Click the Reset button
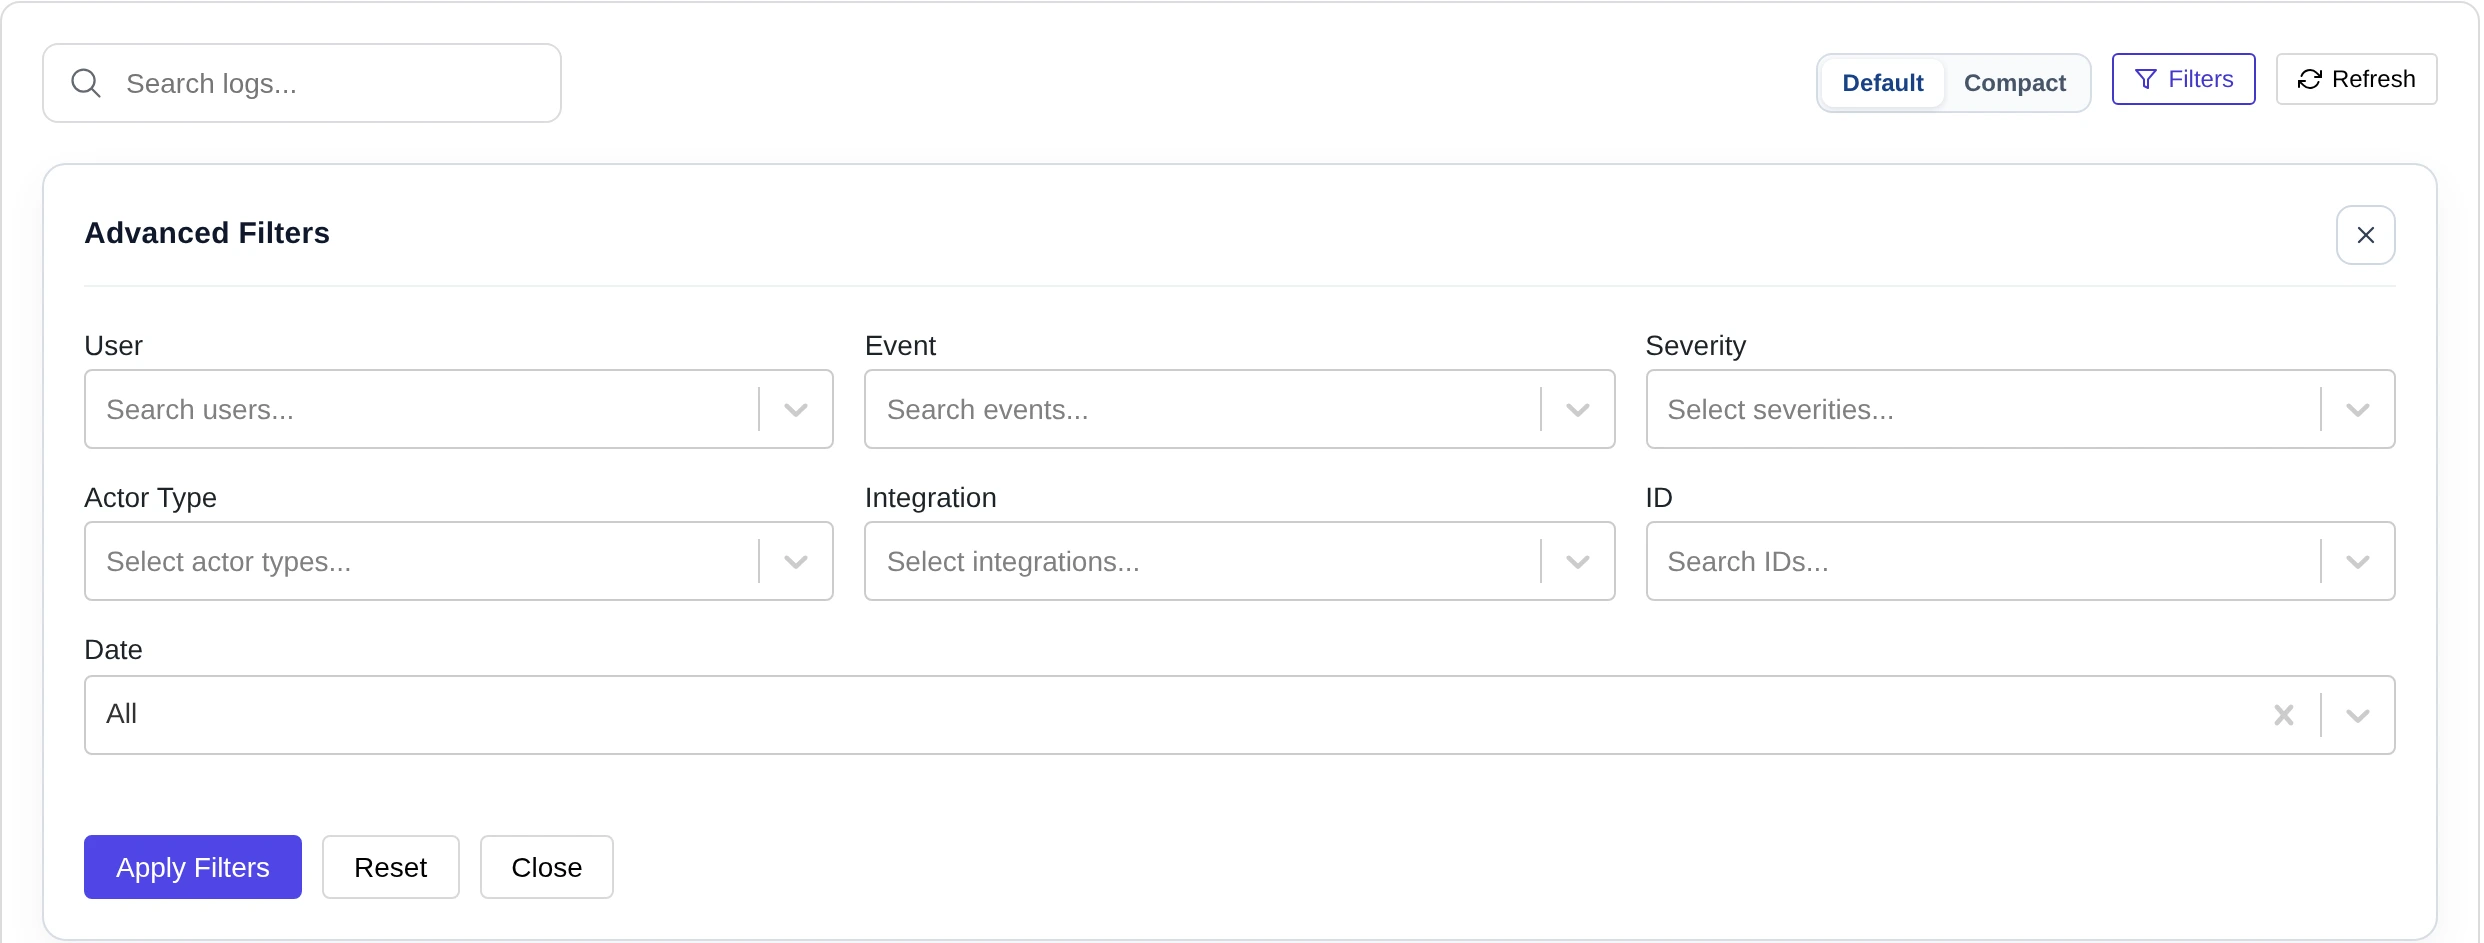The image size is (2484, 943). [391, 867]
